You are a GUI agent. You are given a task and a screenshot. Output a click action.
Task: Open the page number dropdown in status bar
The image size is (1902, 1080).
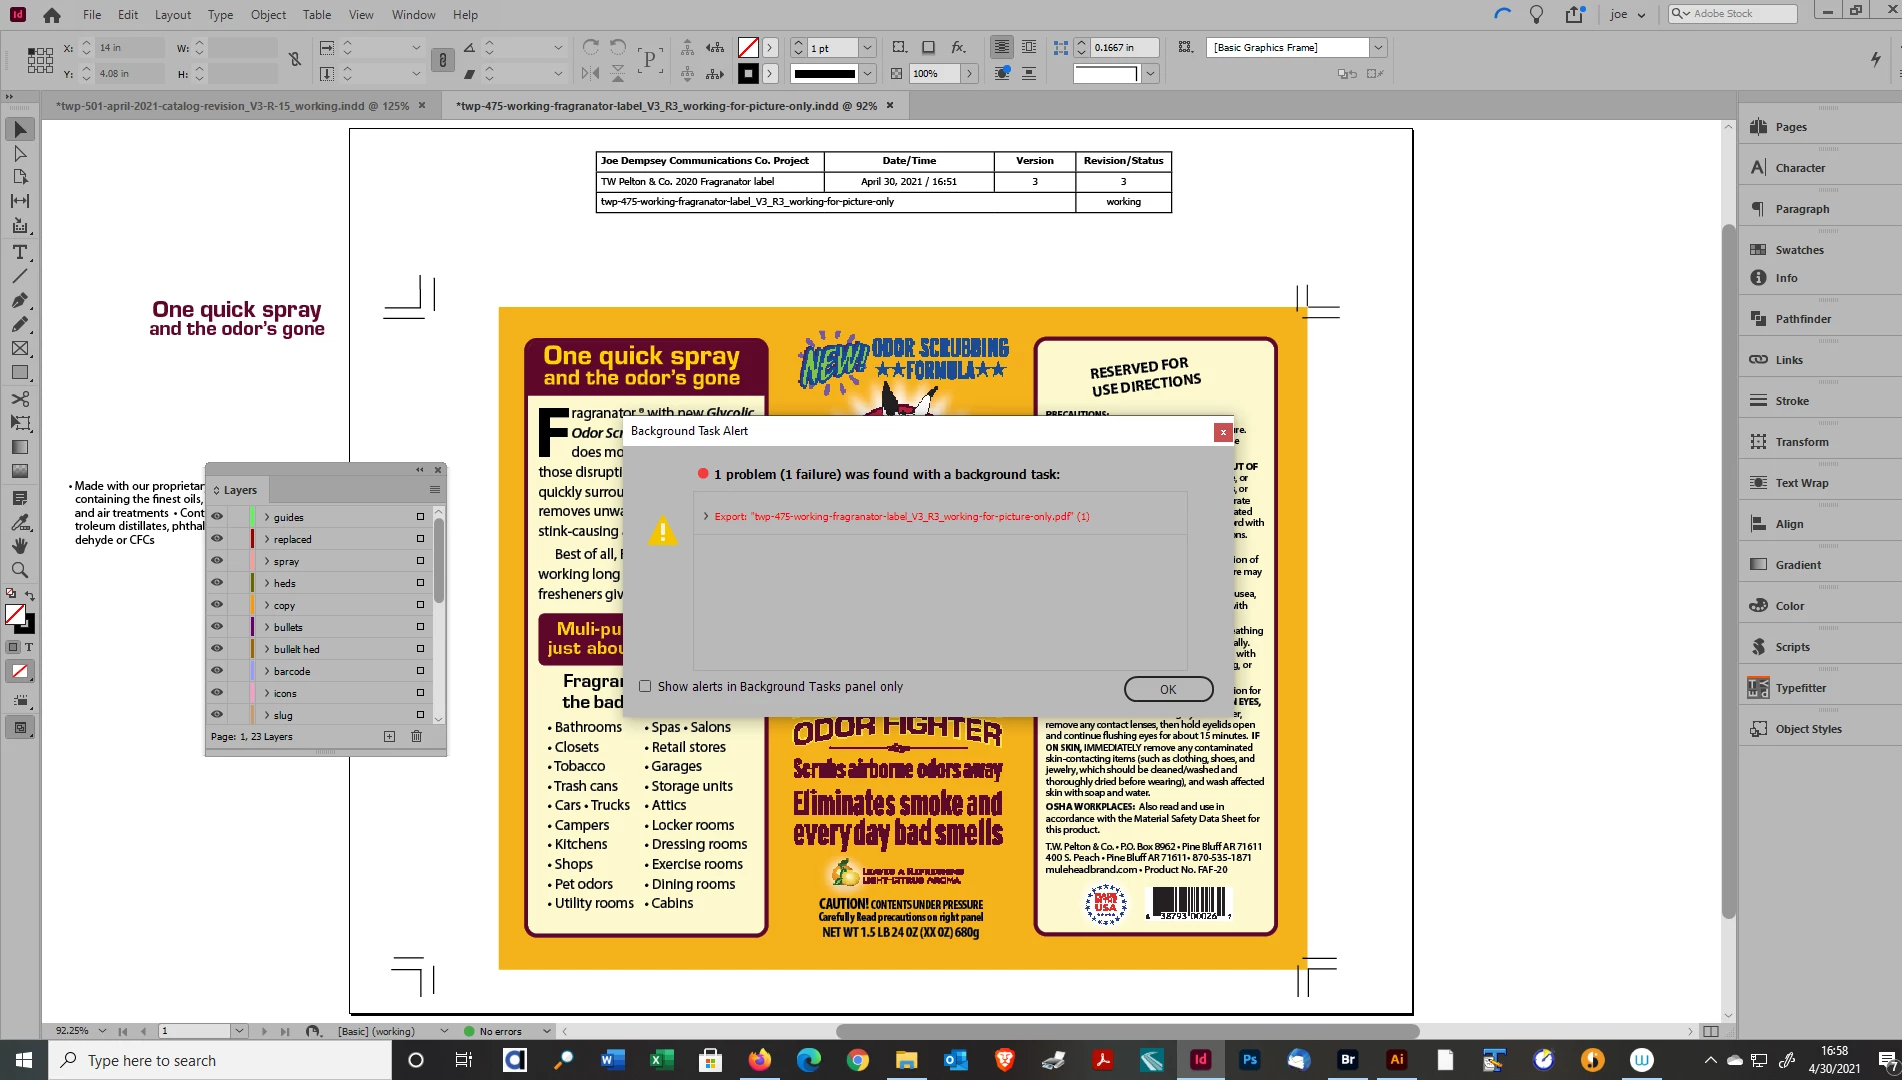click(239, 1031)
